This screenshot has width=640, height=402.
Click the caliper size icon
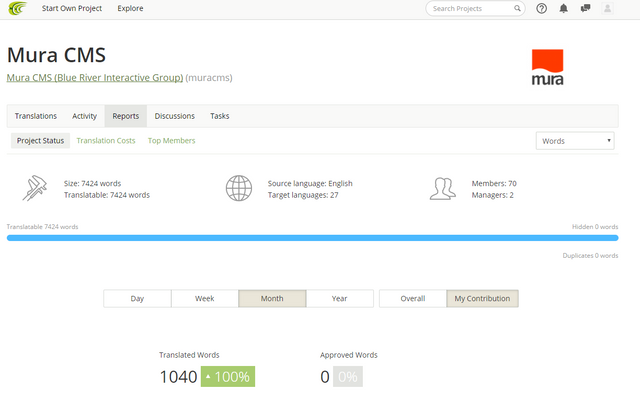point(35,188)
